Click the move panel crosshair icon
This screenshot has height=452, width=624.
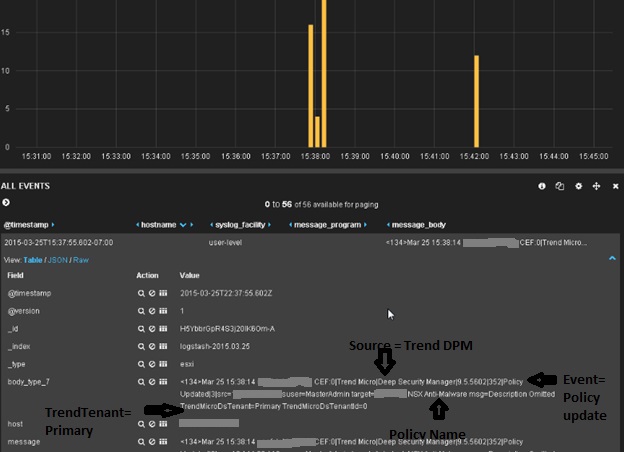(596, 186)
